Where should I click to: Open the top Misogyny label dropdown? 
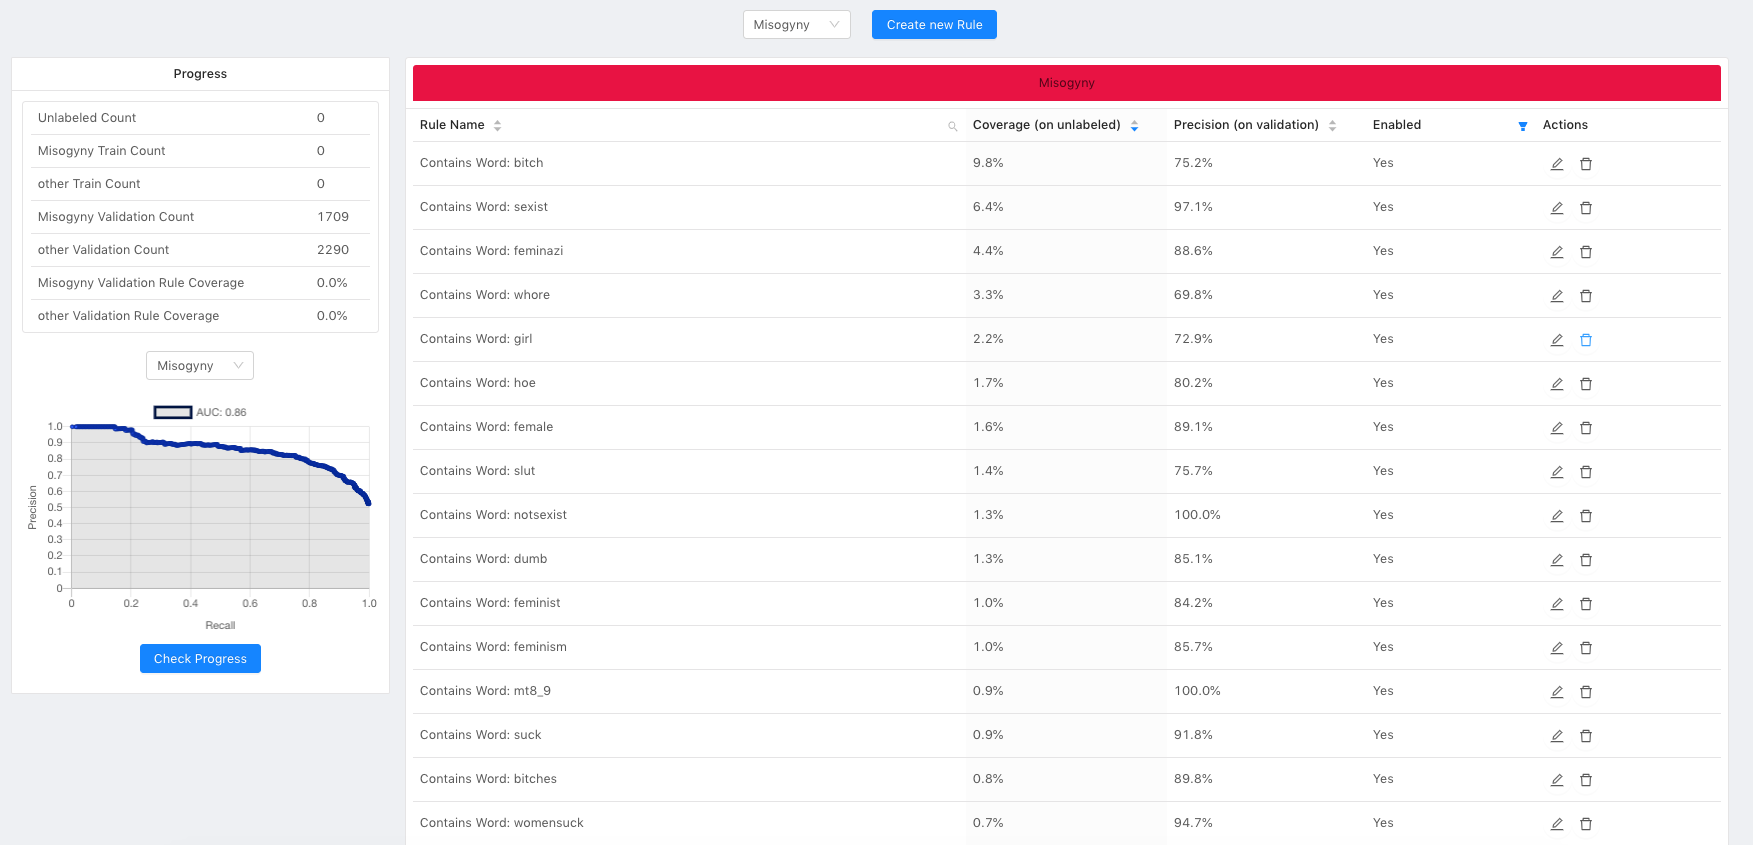tap(797, 25)
